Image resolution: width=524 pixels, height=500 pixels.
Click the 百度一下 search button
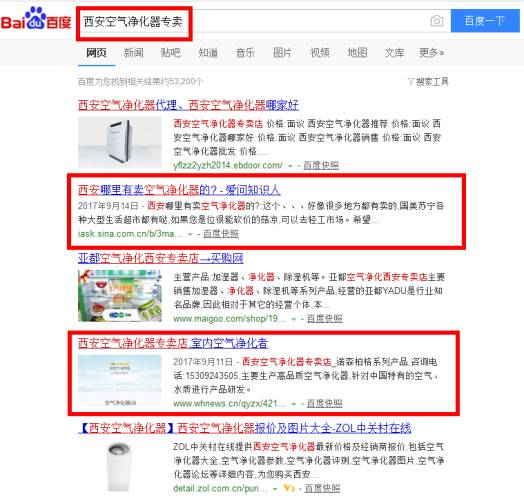[x=485, y=21]
